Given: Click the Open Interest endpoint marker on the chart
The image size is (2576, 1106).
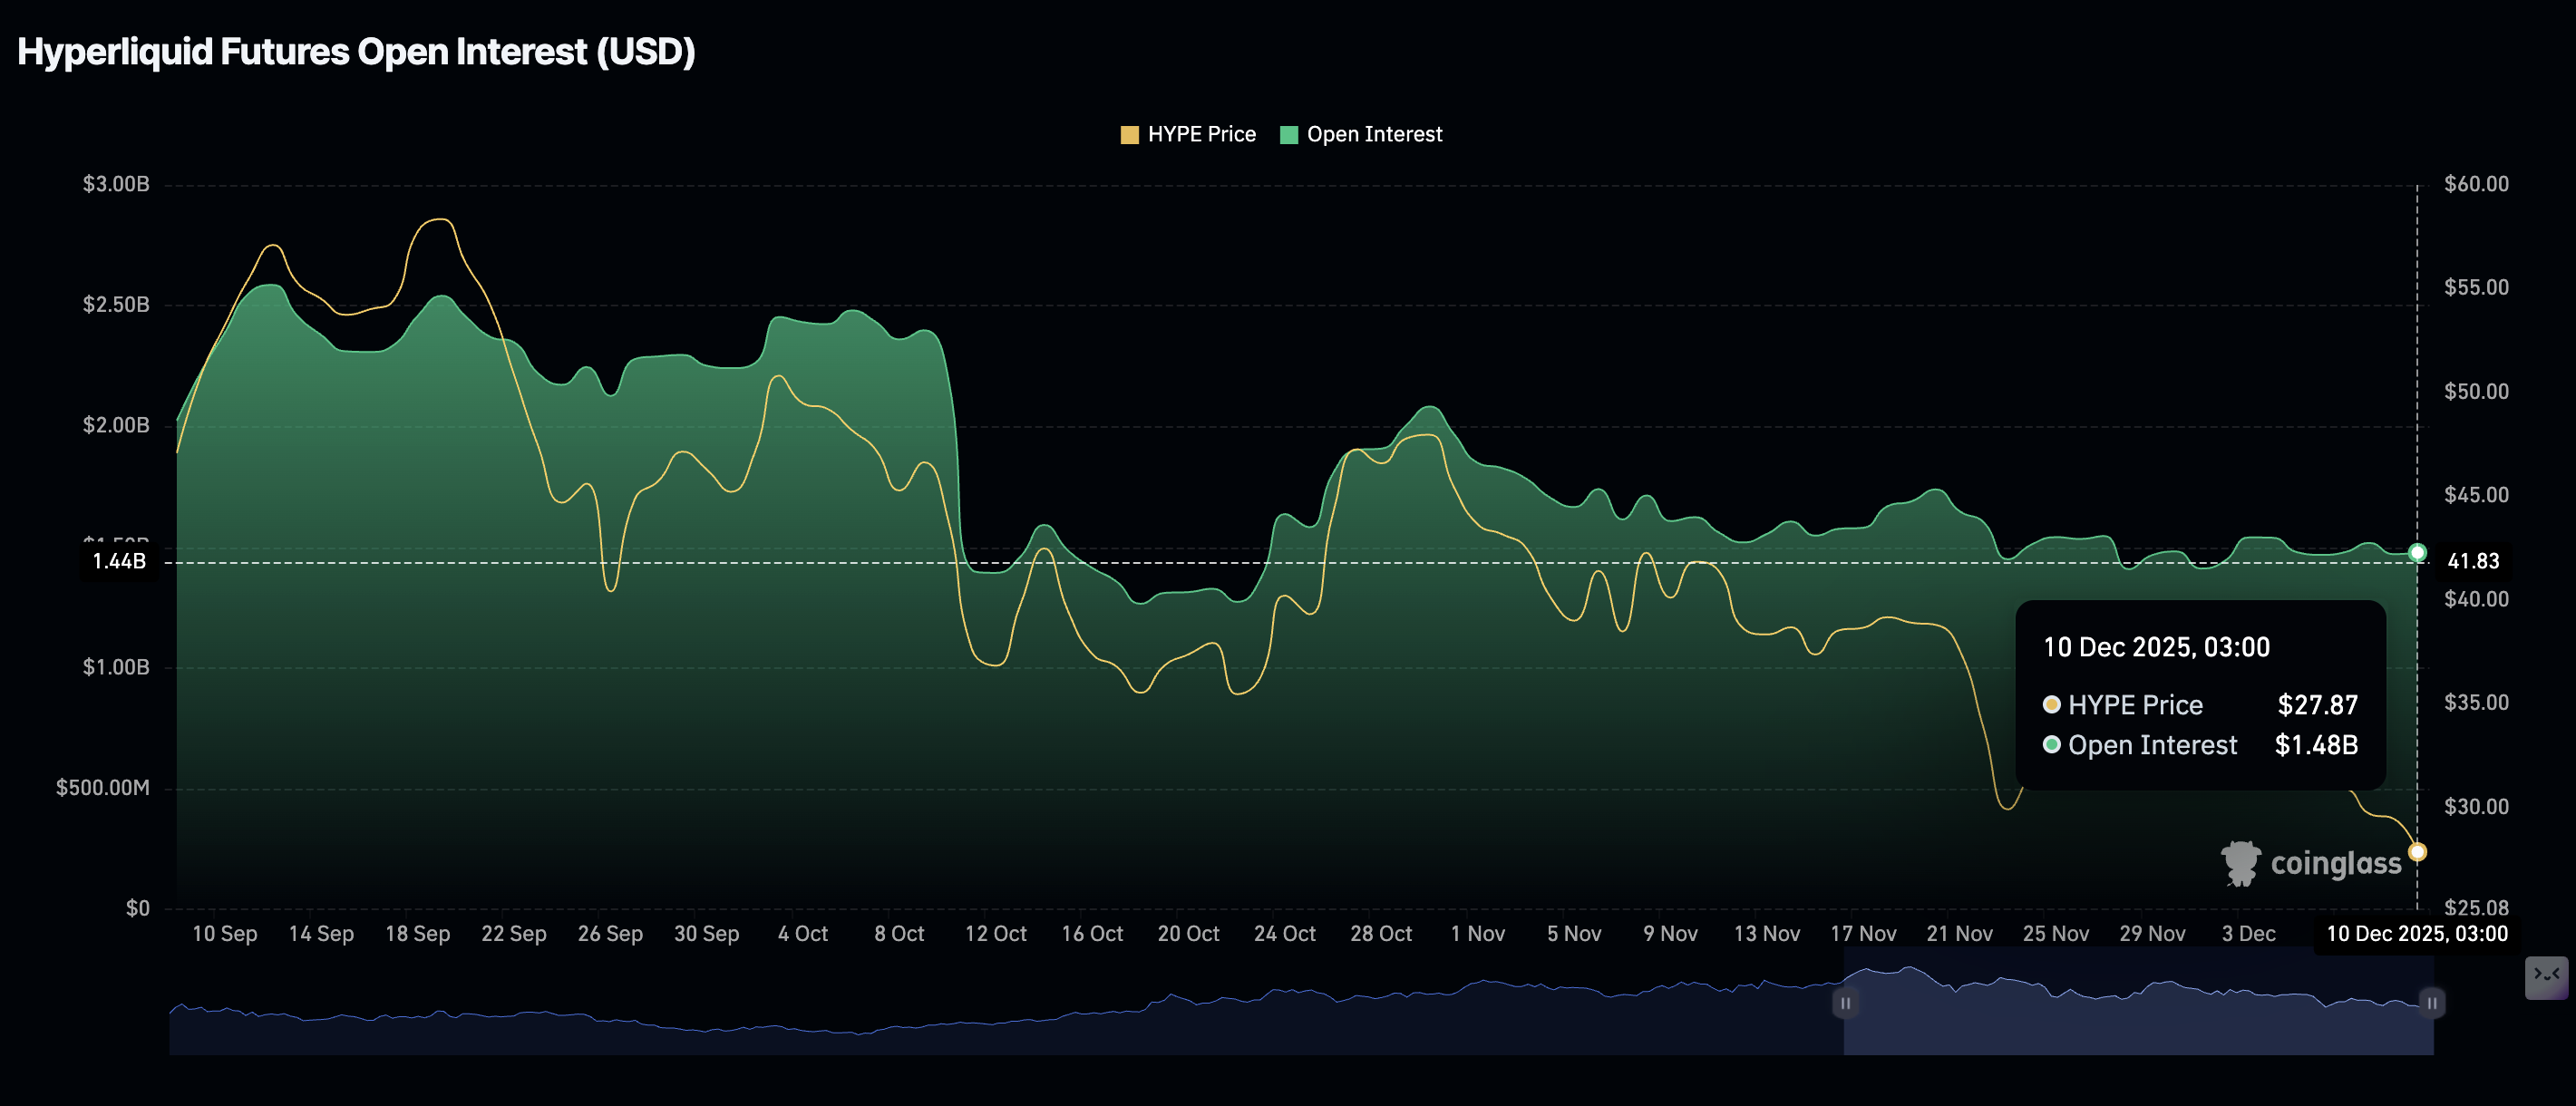Looking at the screenshot, I should pyautogui.click(x=2416, y=552).
